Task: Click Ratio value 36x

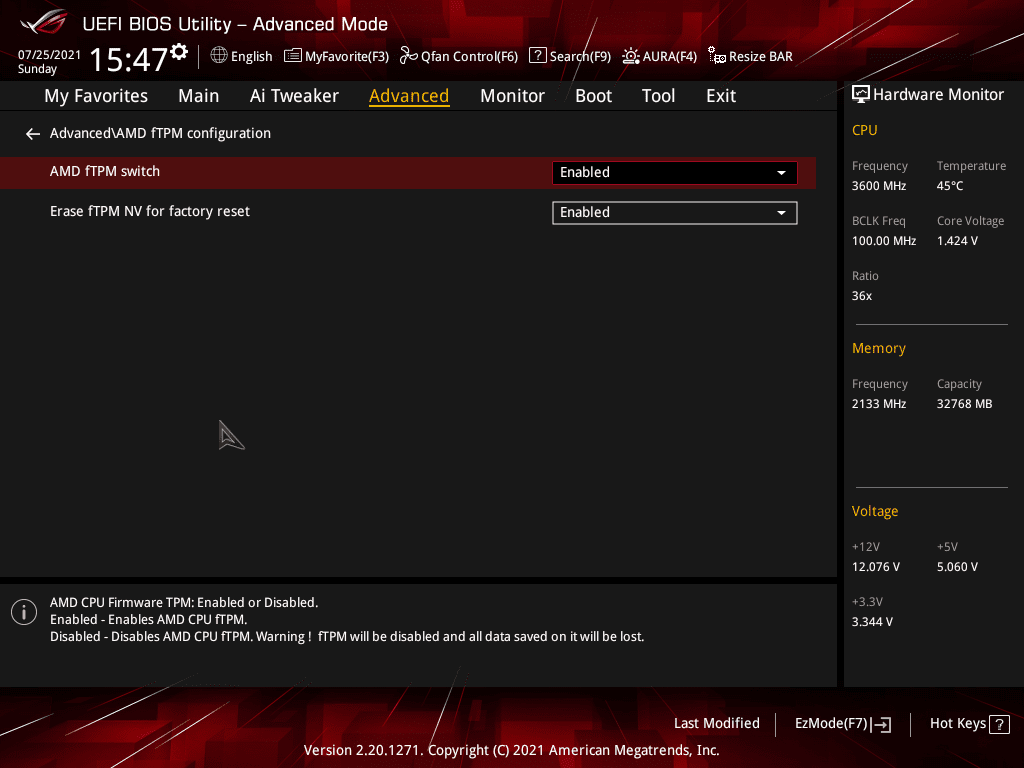Action: (x=861, y=296)
